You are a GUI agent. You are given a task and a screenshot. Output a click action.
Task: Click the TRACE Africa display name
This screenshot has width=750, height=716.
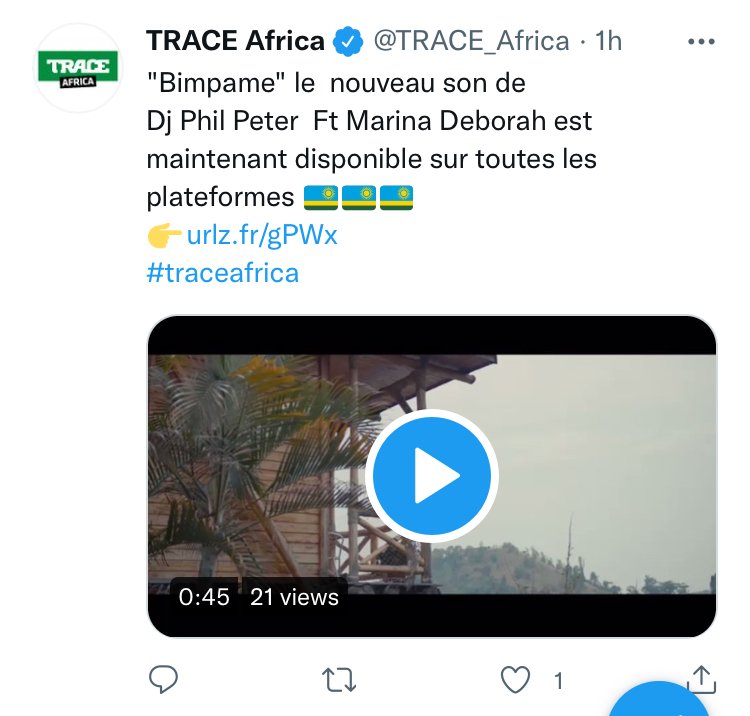click(235, 42)
